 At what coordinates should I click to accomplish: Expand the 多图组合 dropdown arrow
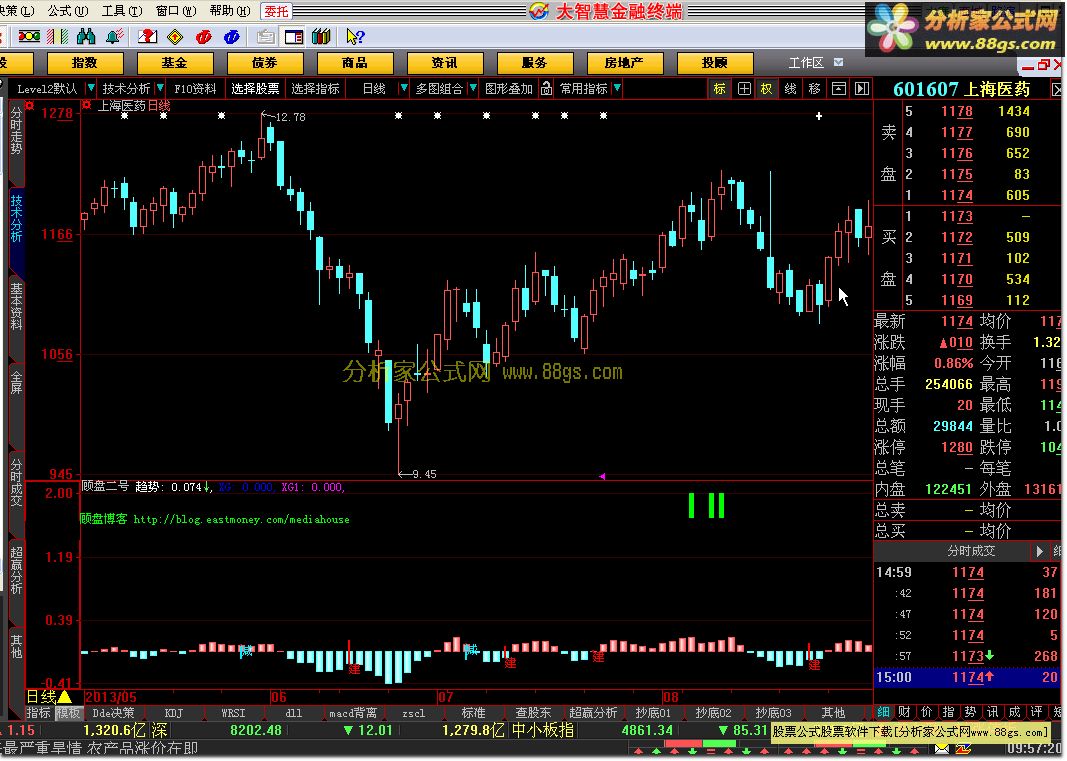point(473,88)
